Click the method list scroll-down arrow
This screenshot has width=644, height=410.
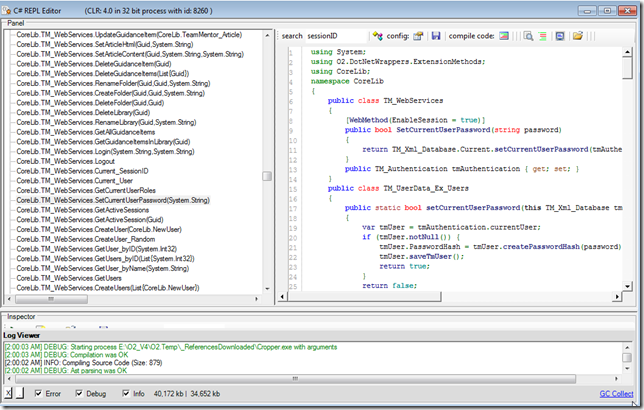click(267, 289)
